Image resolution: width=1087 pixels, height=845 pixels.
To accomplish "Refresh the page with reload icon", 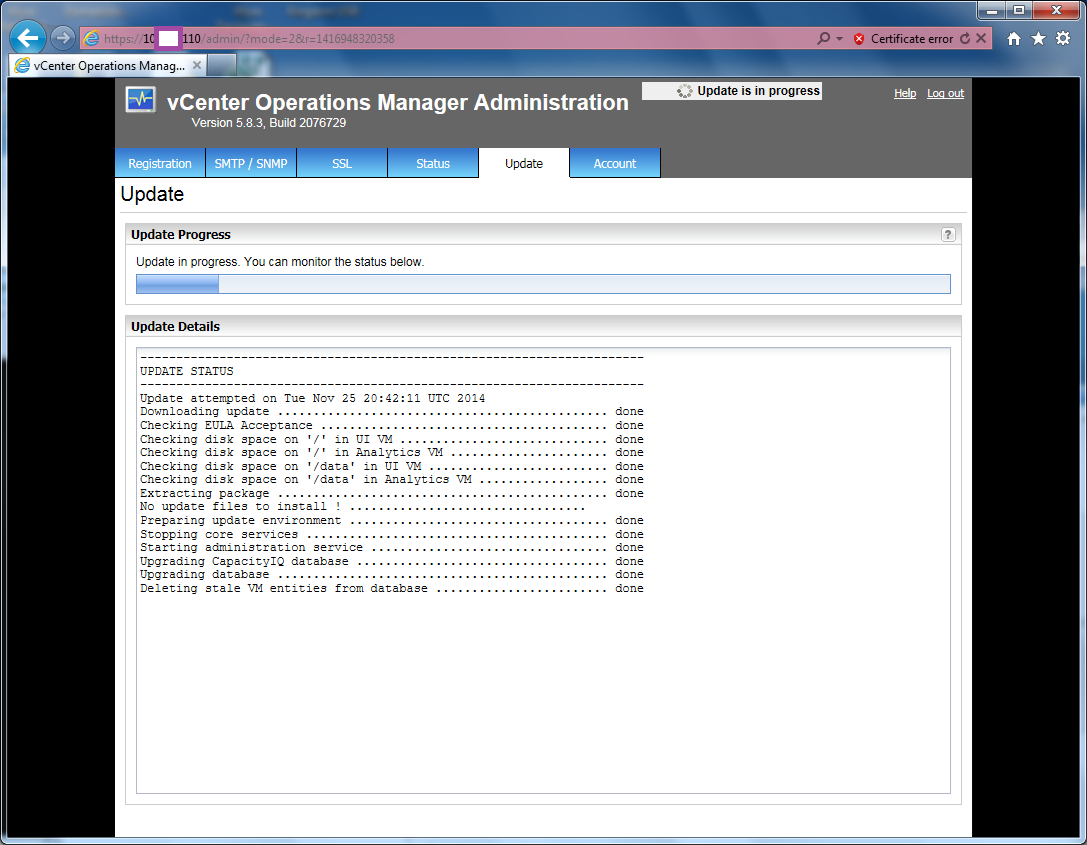I will [x=965, y=39].
